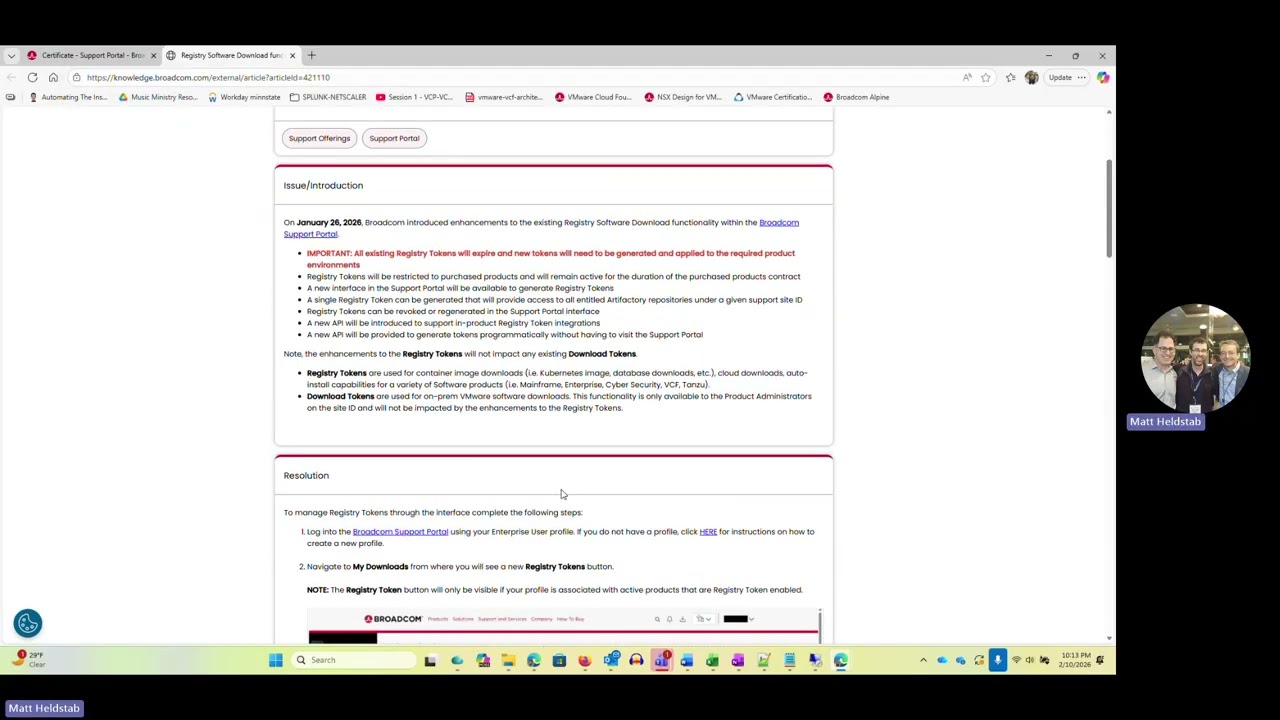Viewport: 1280px width, 720px height.
Task: Open NSX Design for VM... bookmark
Action: (683, 97)
